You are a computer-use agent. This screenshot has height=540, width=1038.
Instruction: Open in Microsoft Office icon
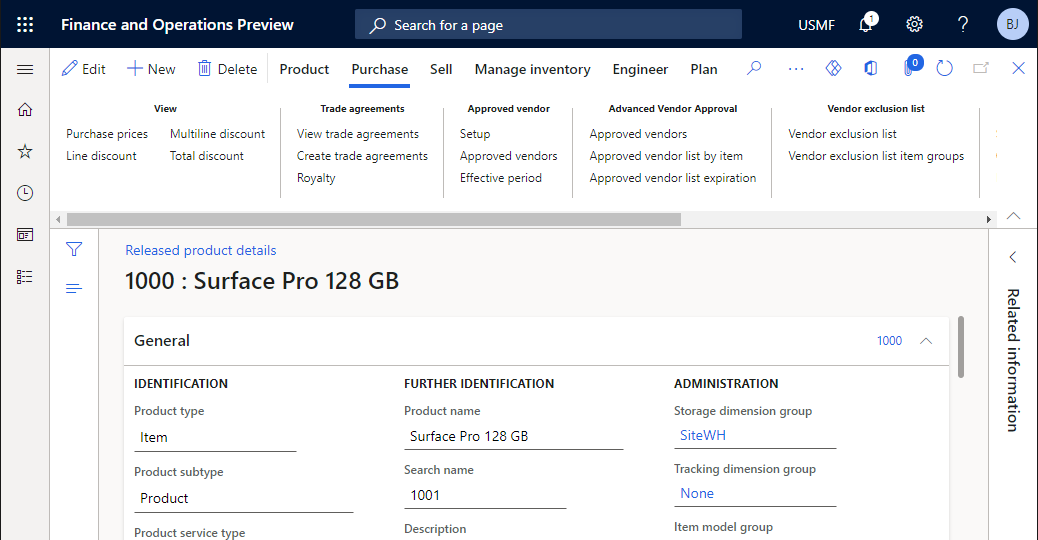point(871,68)
